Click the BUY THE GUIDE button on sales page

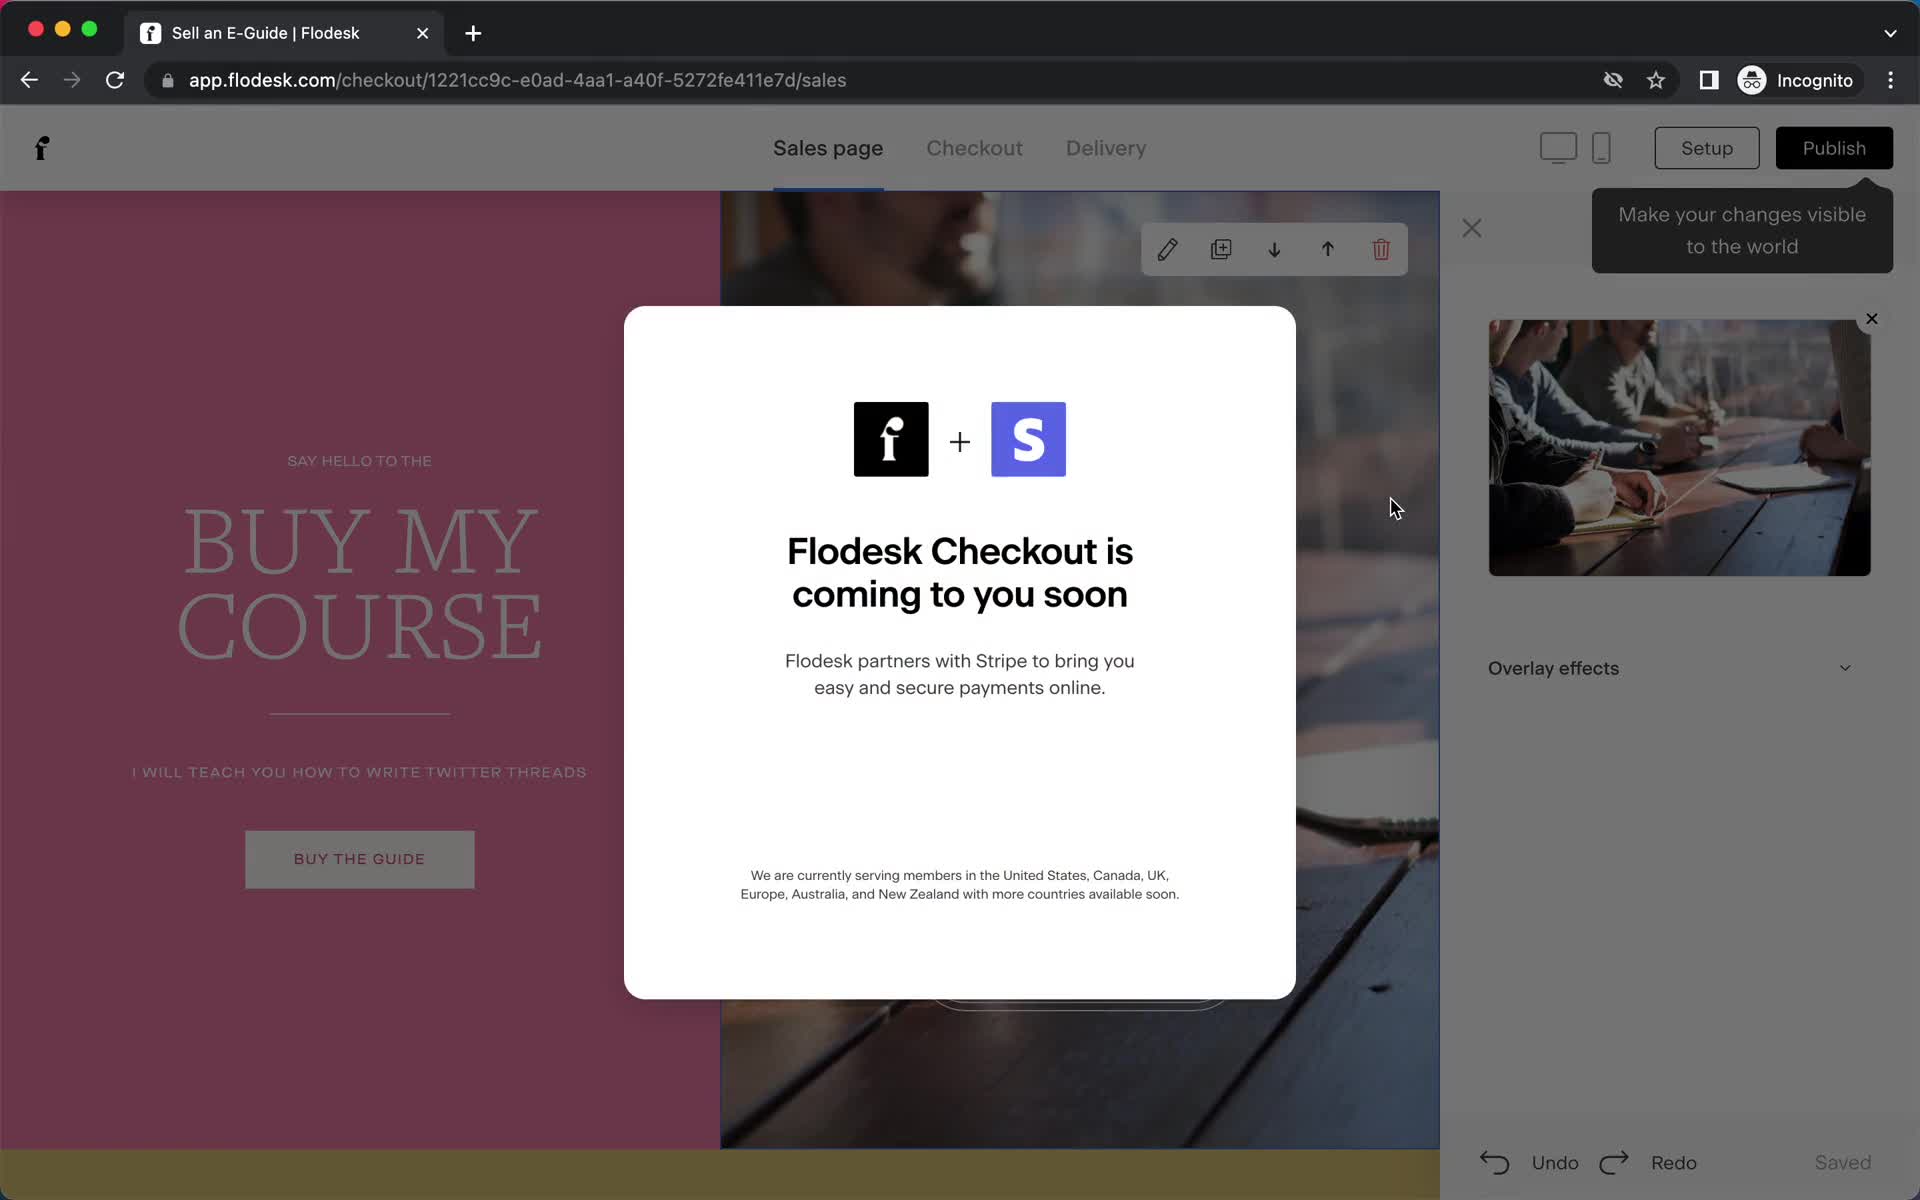coord(359,859)
